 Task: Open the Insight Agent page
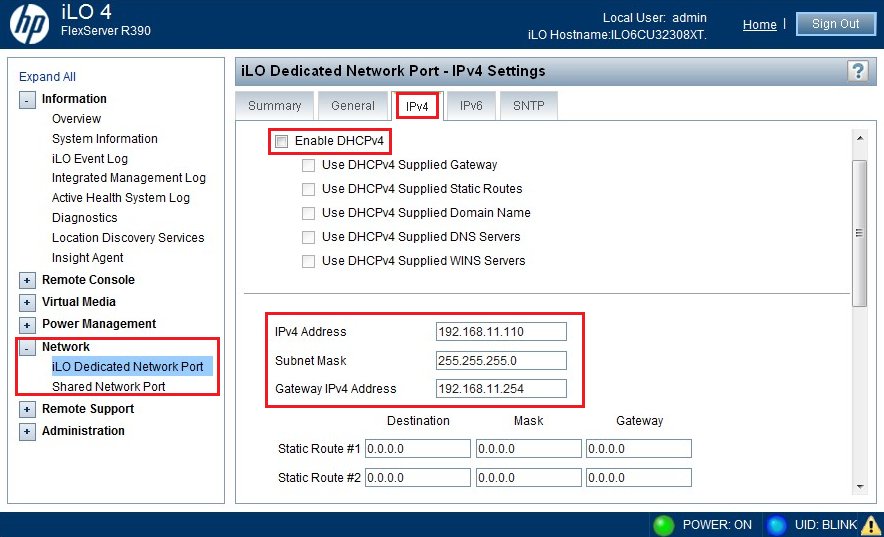click(x=88, y=258)
